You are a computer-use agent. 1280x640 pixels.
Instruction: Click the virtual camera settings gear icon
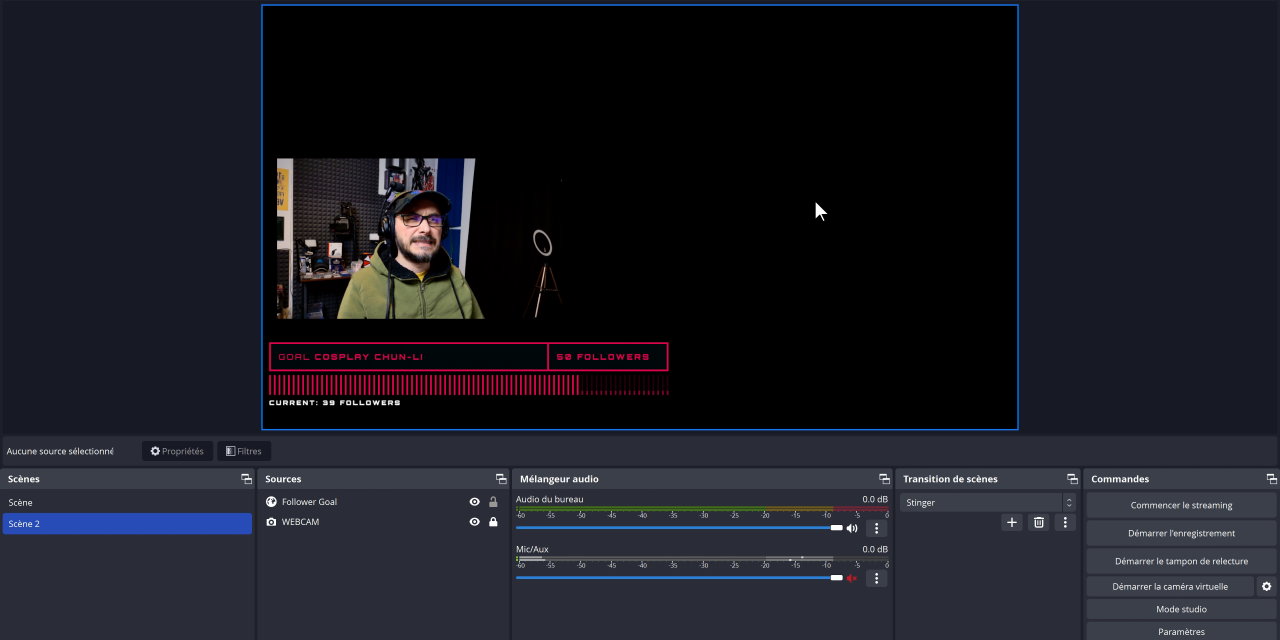coord(1267,587)
